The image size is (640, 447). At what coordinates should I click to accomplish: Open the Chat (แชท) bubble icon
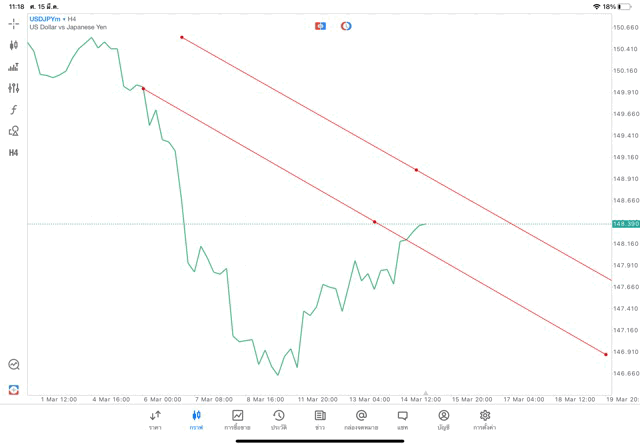(x=402, y=419)
